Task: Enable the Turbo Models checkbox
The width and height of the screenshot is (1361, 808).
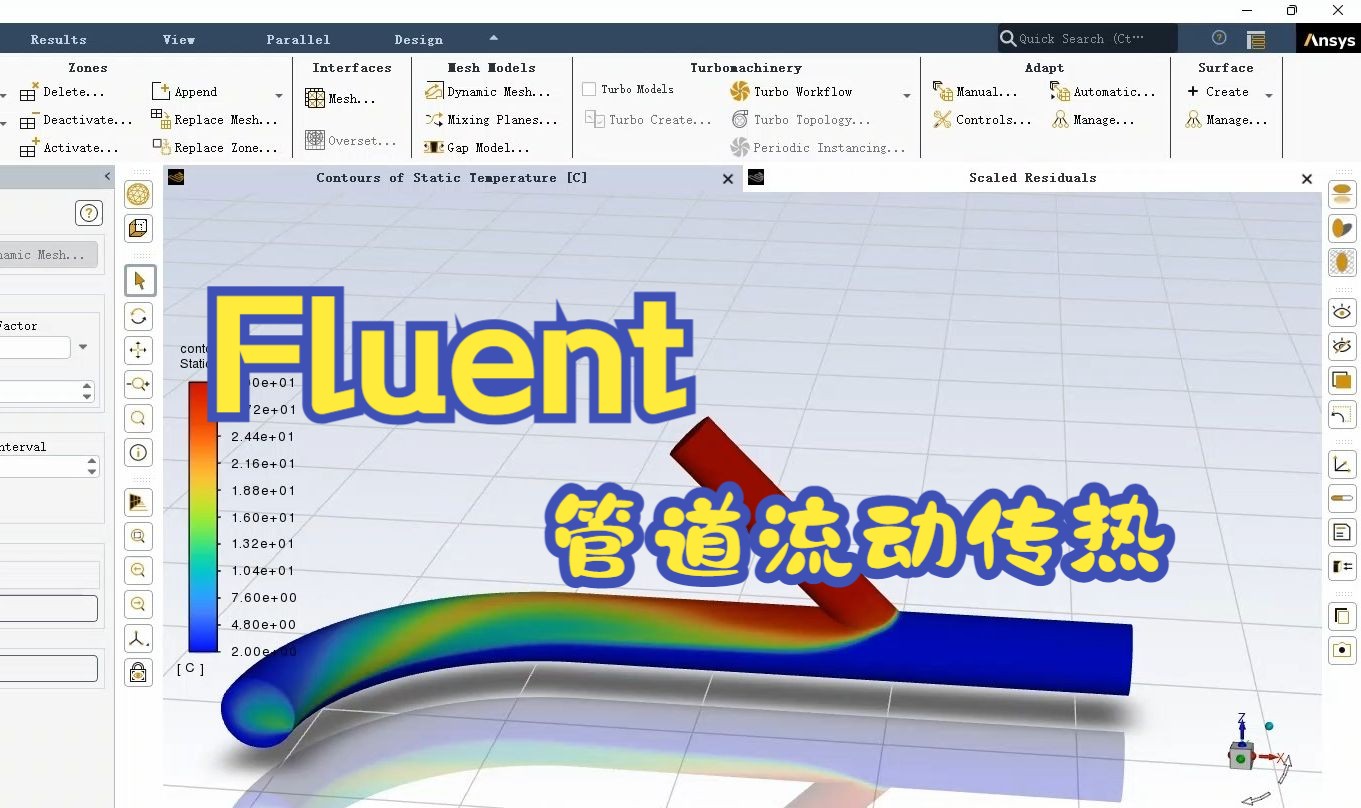Action: (589, 89)
